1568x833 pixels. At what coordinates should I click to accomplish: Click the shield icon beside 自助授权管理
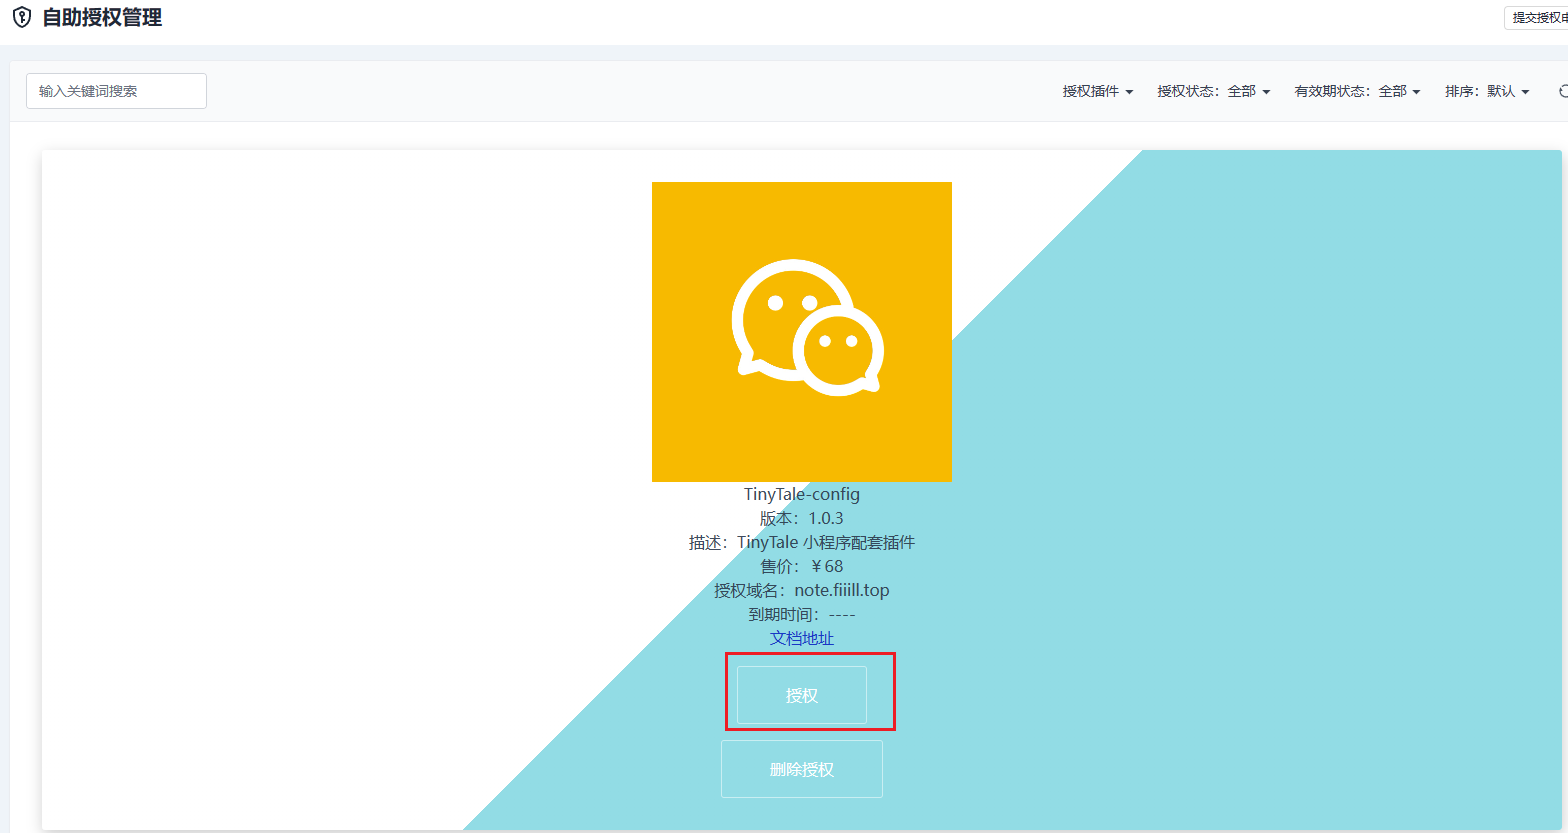(21, 17)
